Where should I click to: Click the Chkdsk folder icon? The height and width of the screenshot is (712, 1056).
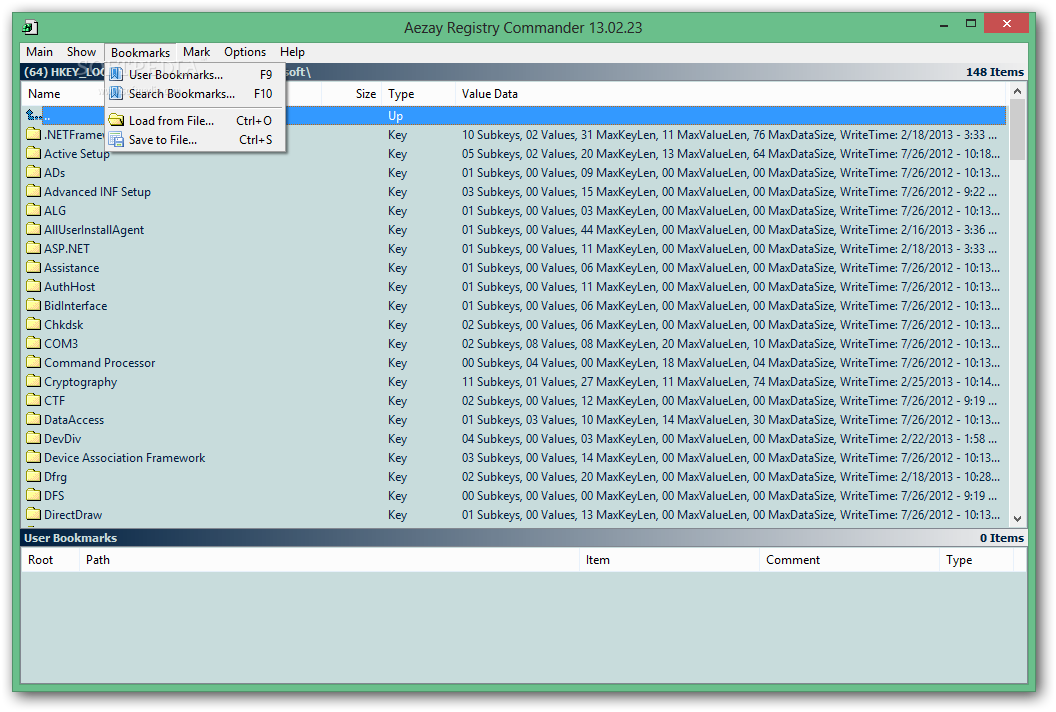coord(34,324)
